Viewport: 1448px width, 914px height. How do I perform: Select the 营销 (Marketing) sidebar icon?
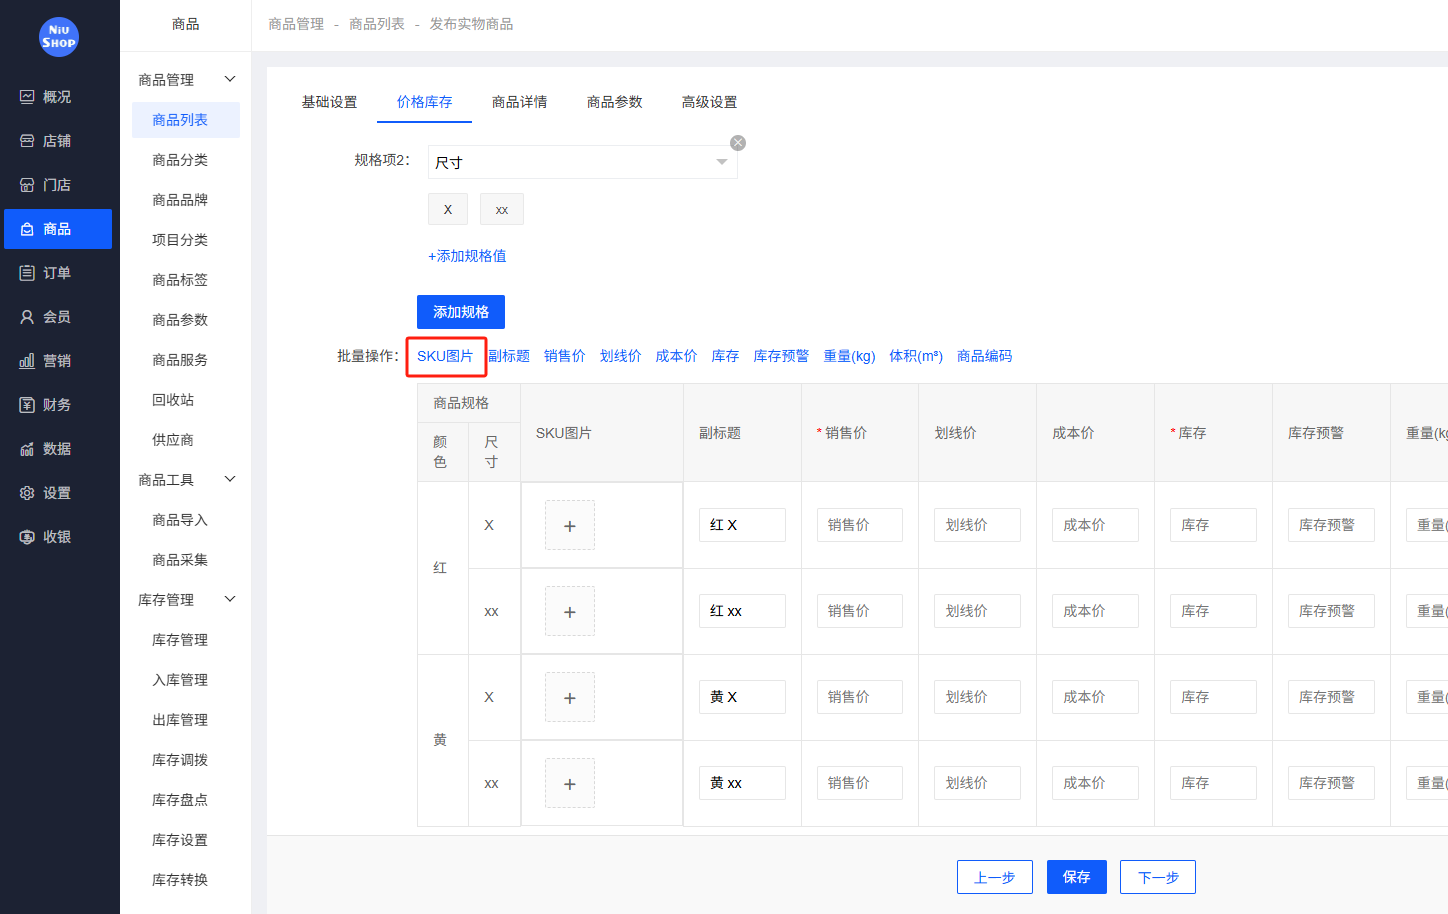click(x=58, y=360)
